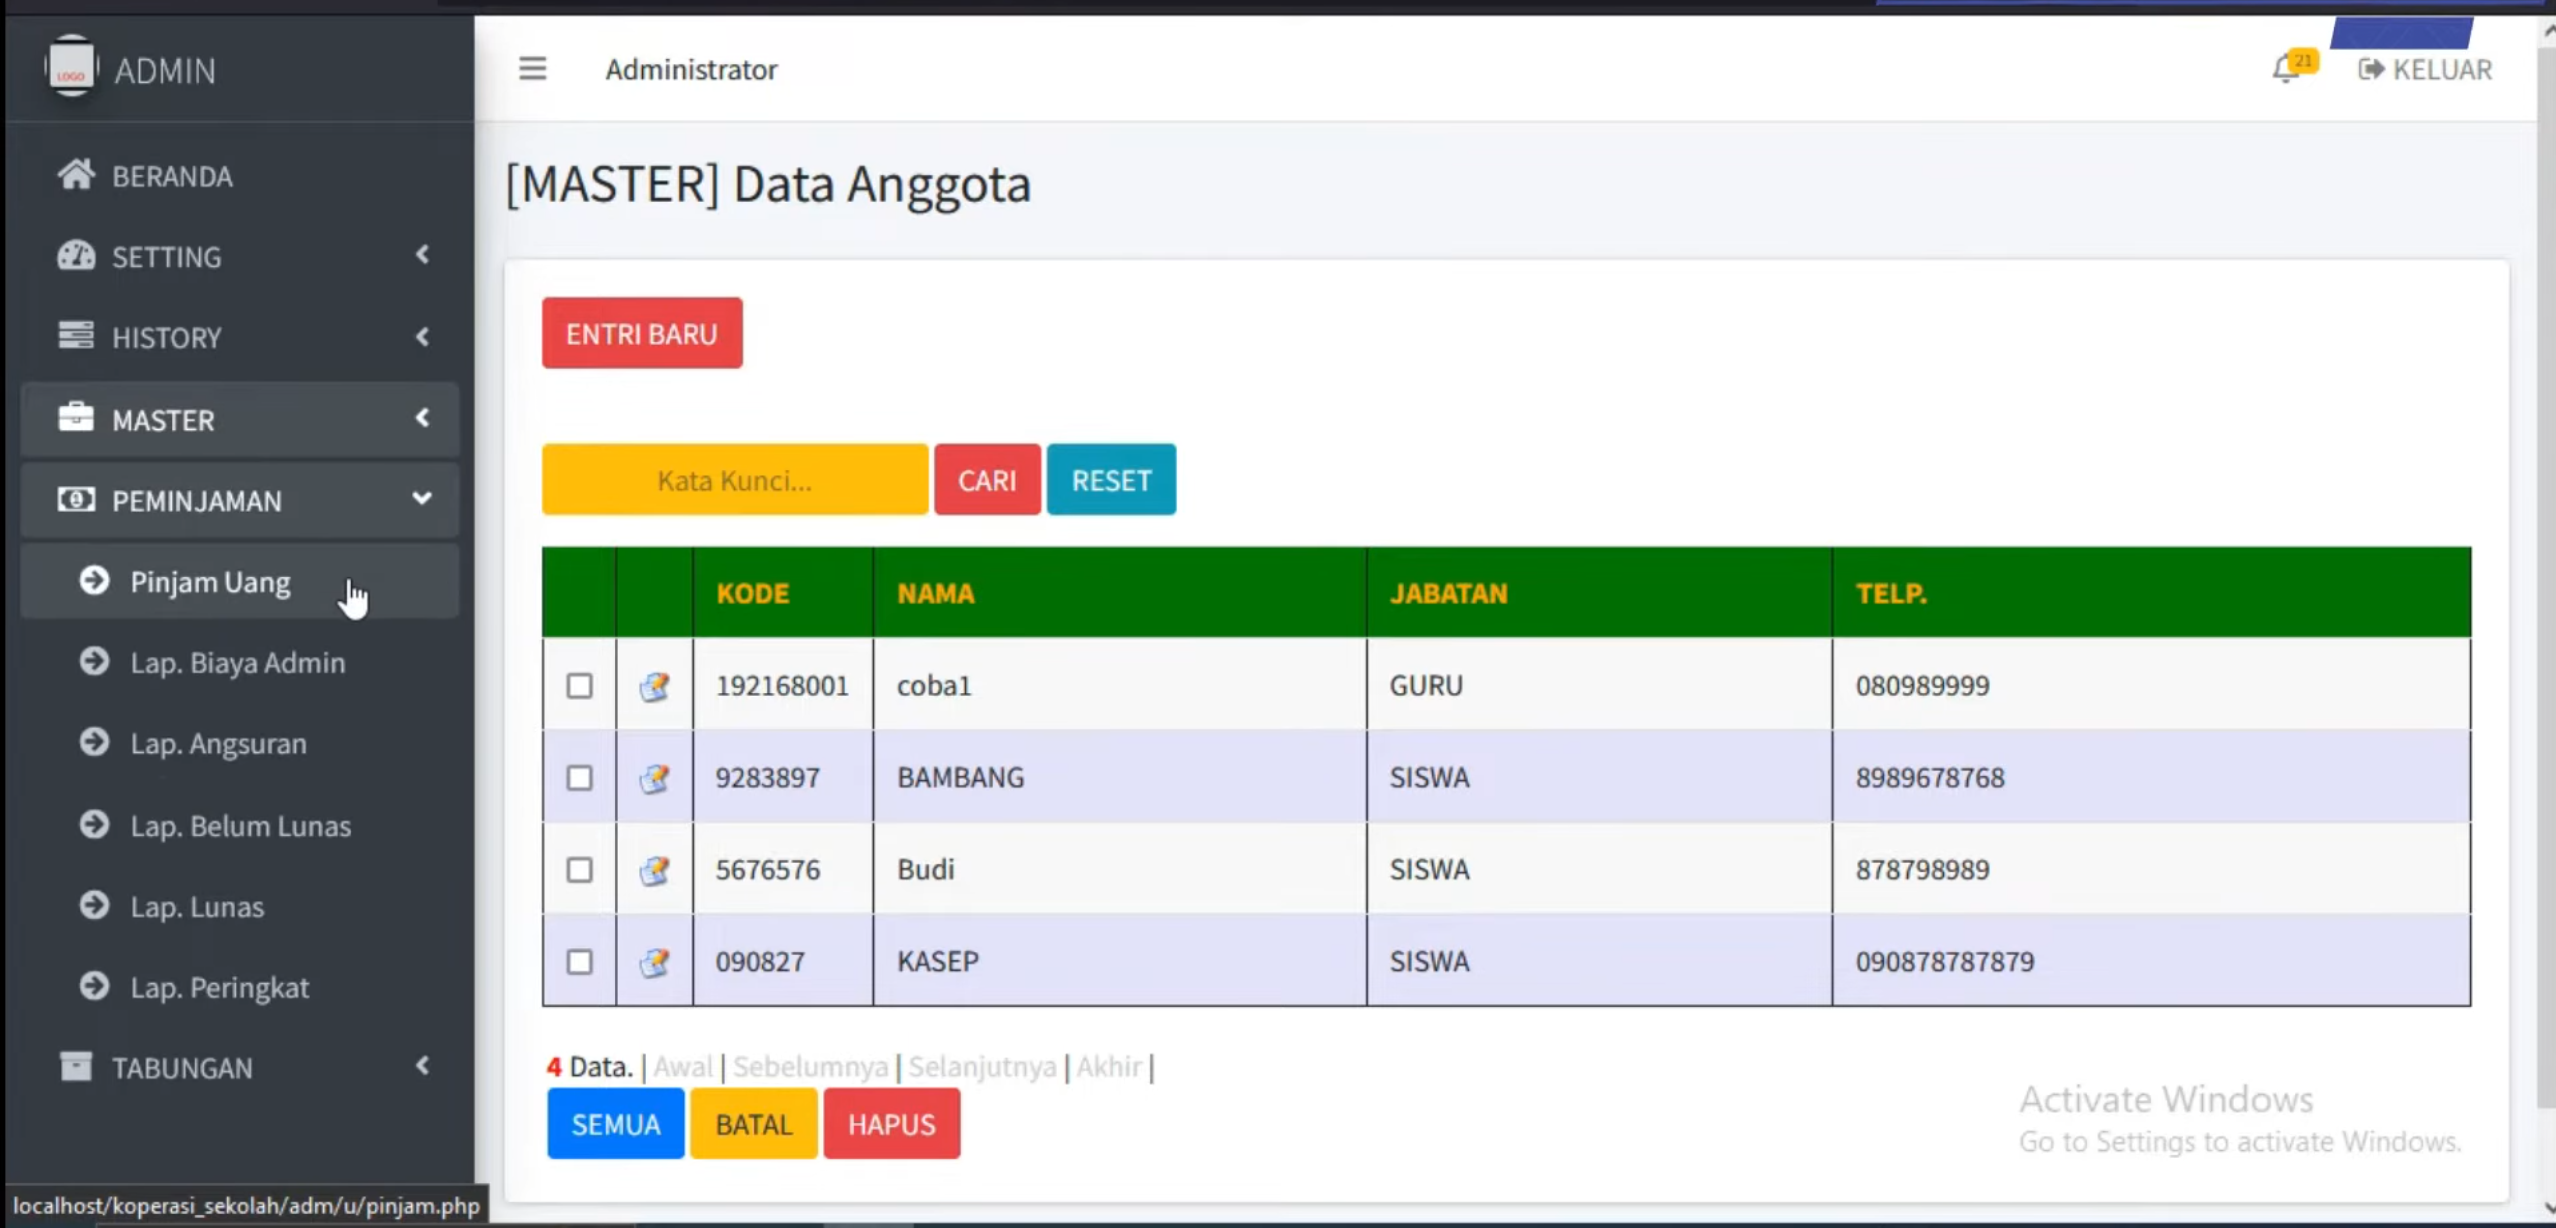Click the ENTRI BARU button

tap(642, 333)
